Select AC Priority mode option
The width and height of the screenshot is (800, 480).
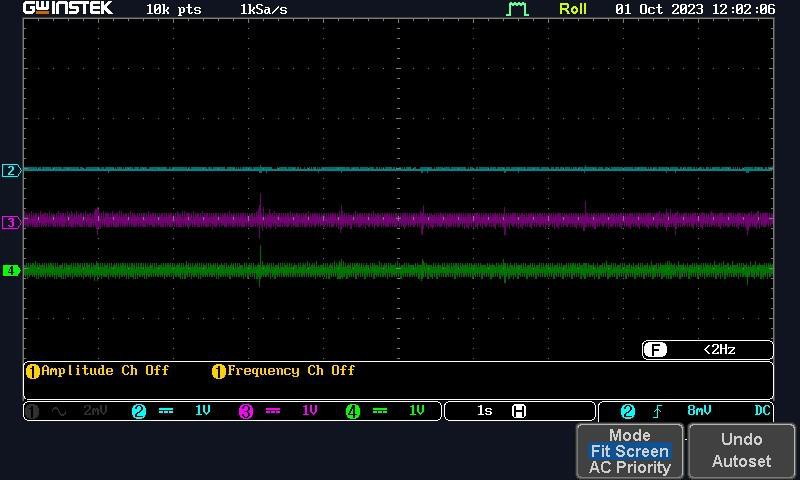pyautogui.click(x=629, y=467)
